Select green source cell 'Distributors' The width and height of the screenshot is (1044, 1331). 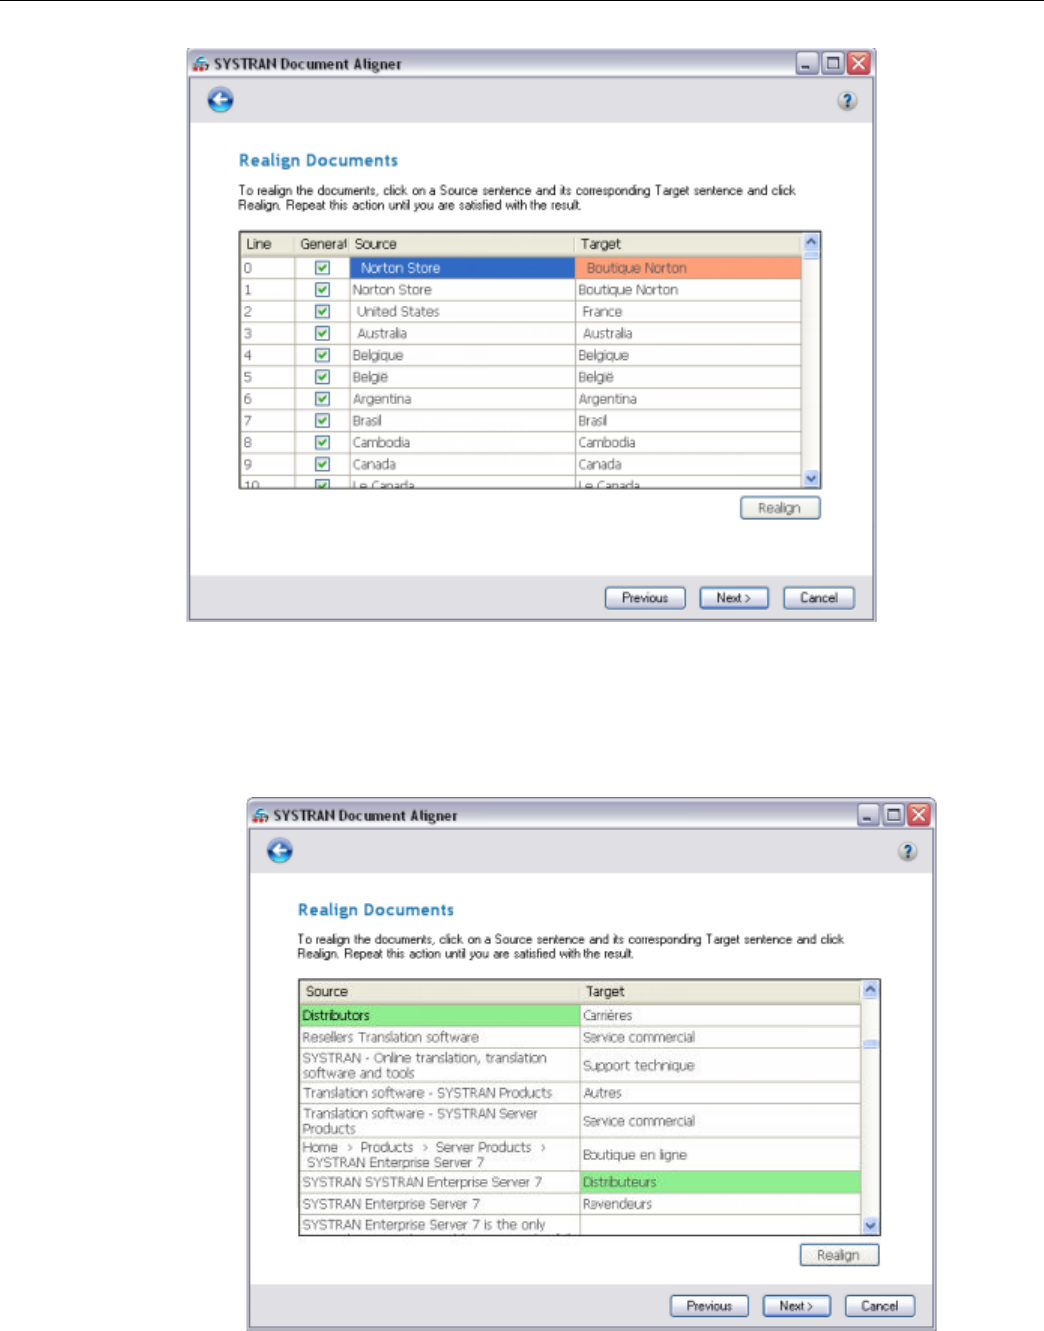pos(440,1015)
